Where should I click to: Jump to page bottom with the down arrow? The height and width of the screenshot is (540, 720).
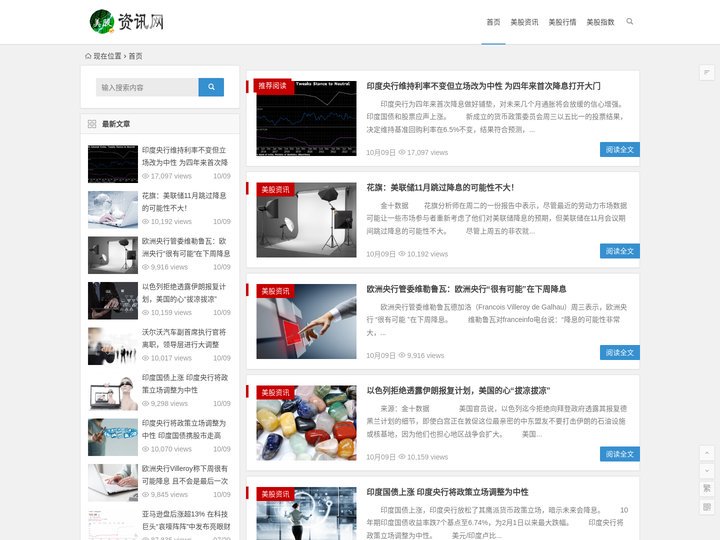707,471
